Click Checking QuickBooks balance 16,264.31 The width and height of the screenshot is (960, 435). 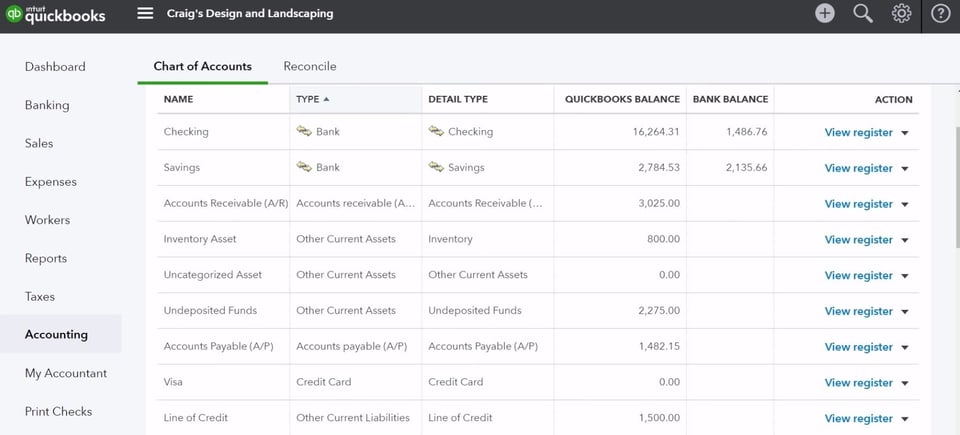(x=656, y=132)
